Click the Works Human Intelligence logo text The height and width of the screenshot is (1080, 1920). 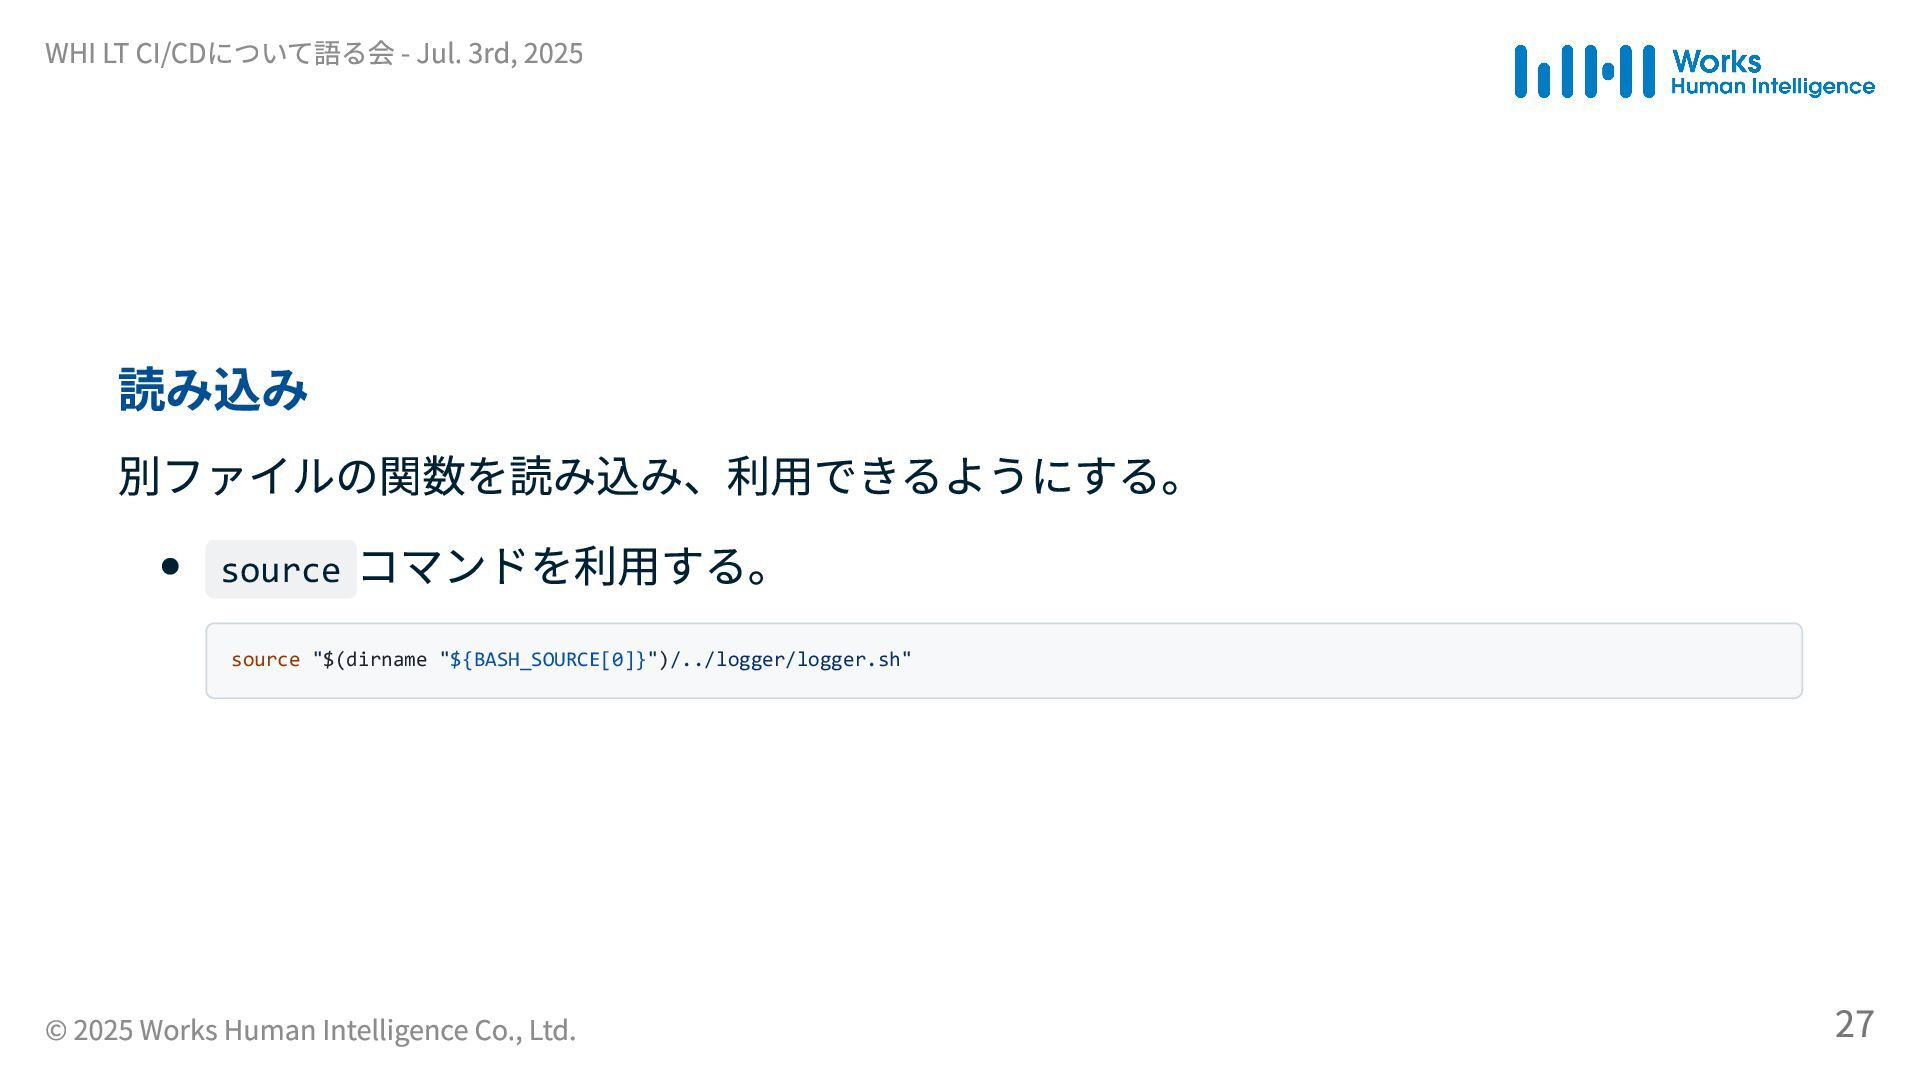(1772, 73)
